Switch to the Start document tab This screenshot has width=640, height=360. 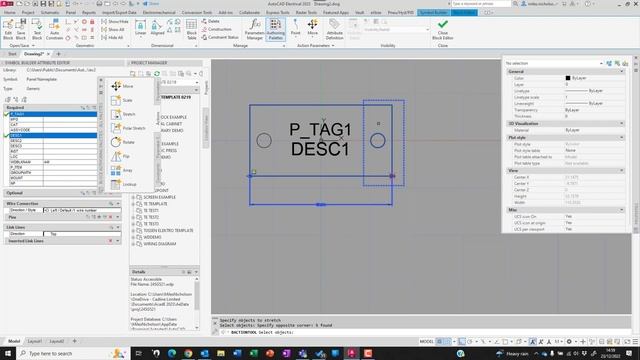pos(12,54)
